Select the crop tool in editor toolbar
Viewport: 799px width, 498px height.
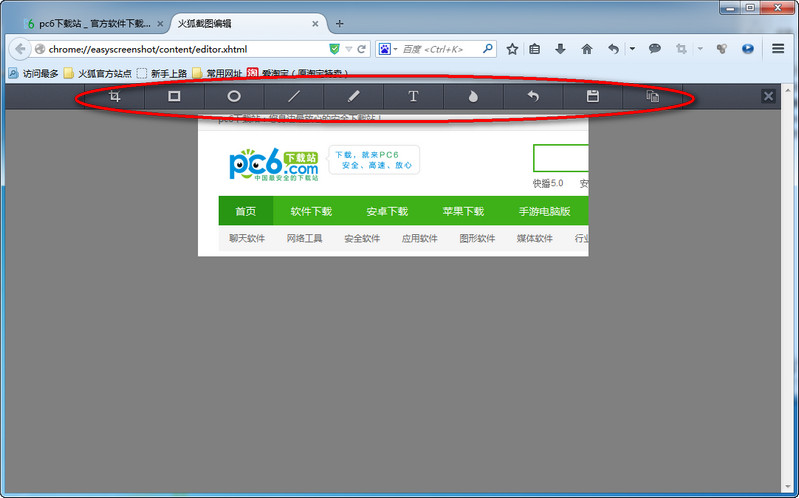[x=115, y=97]
